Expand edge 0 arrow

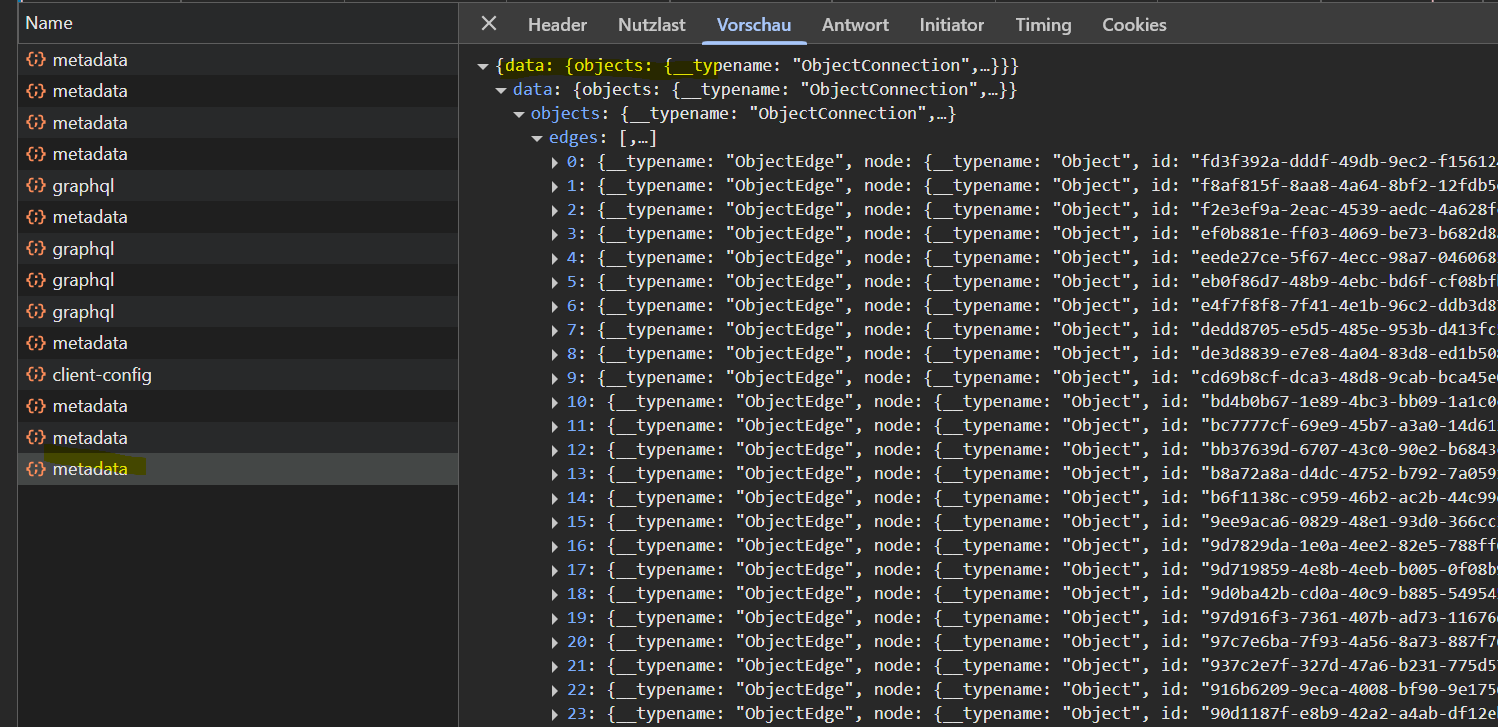tap(555, 162)
